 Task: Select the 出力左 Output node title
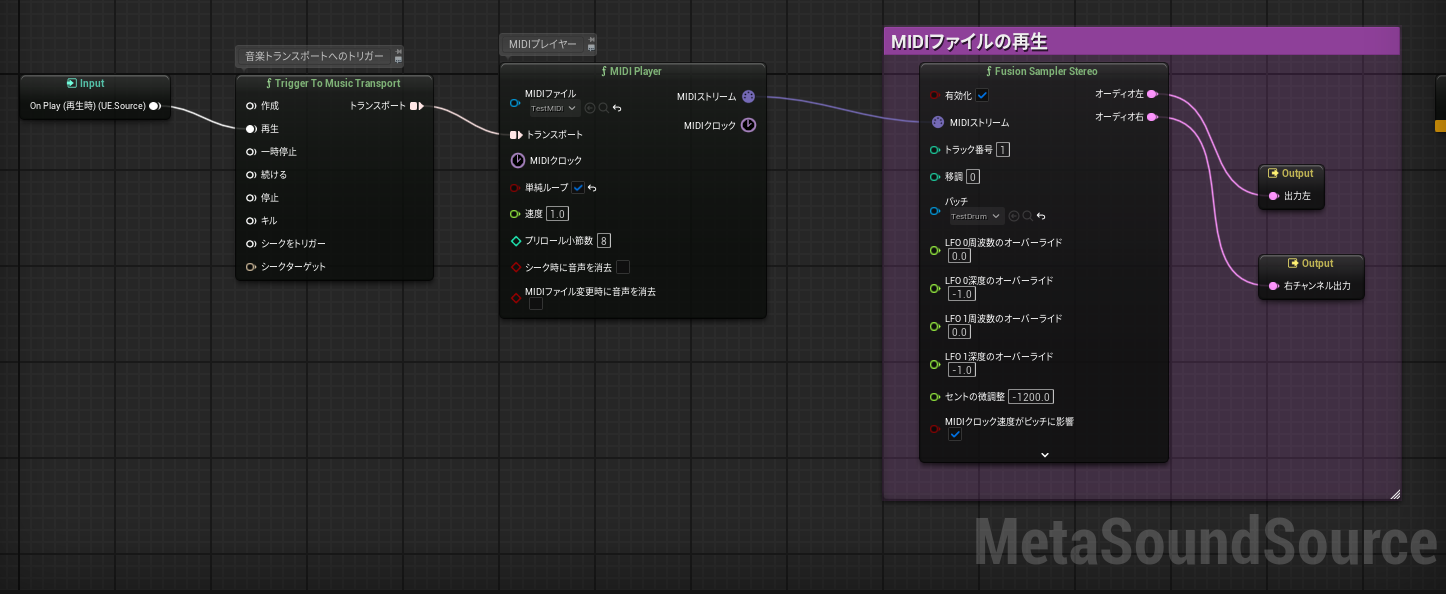tap(1297, 174)
